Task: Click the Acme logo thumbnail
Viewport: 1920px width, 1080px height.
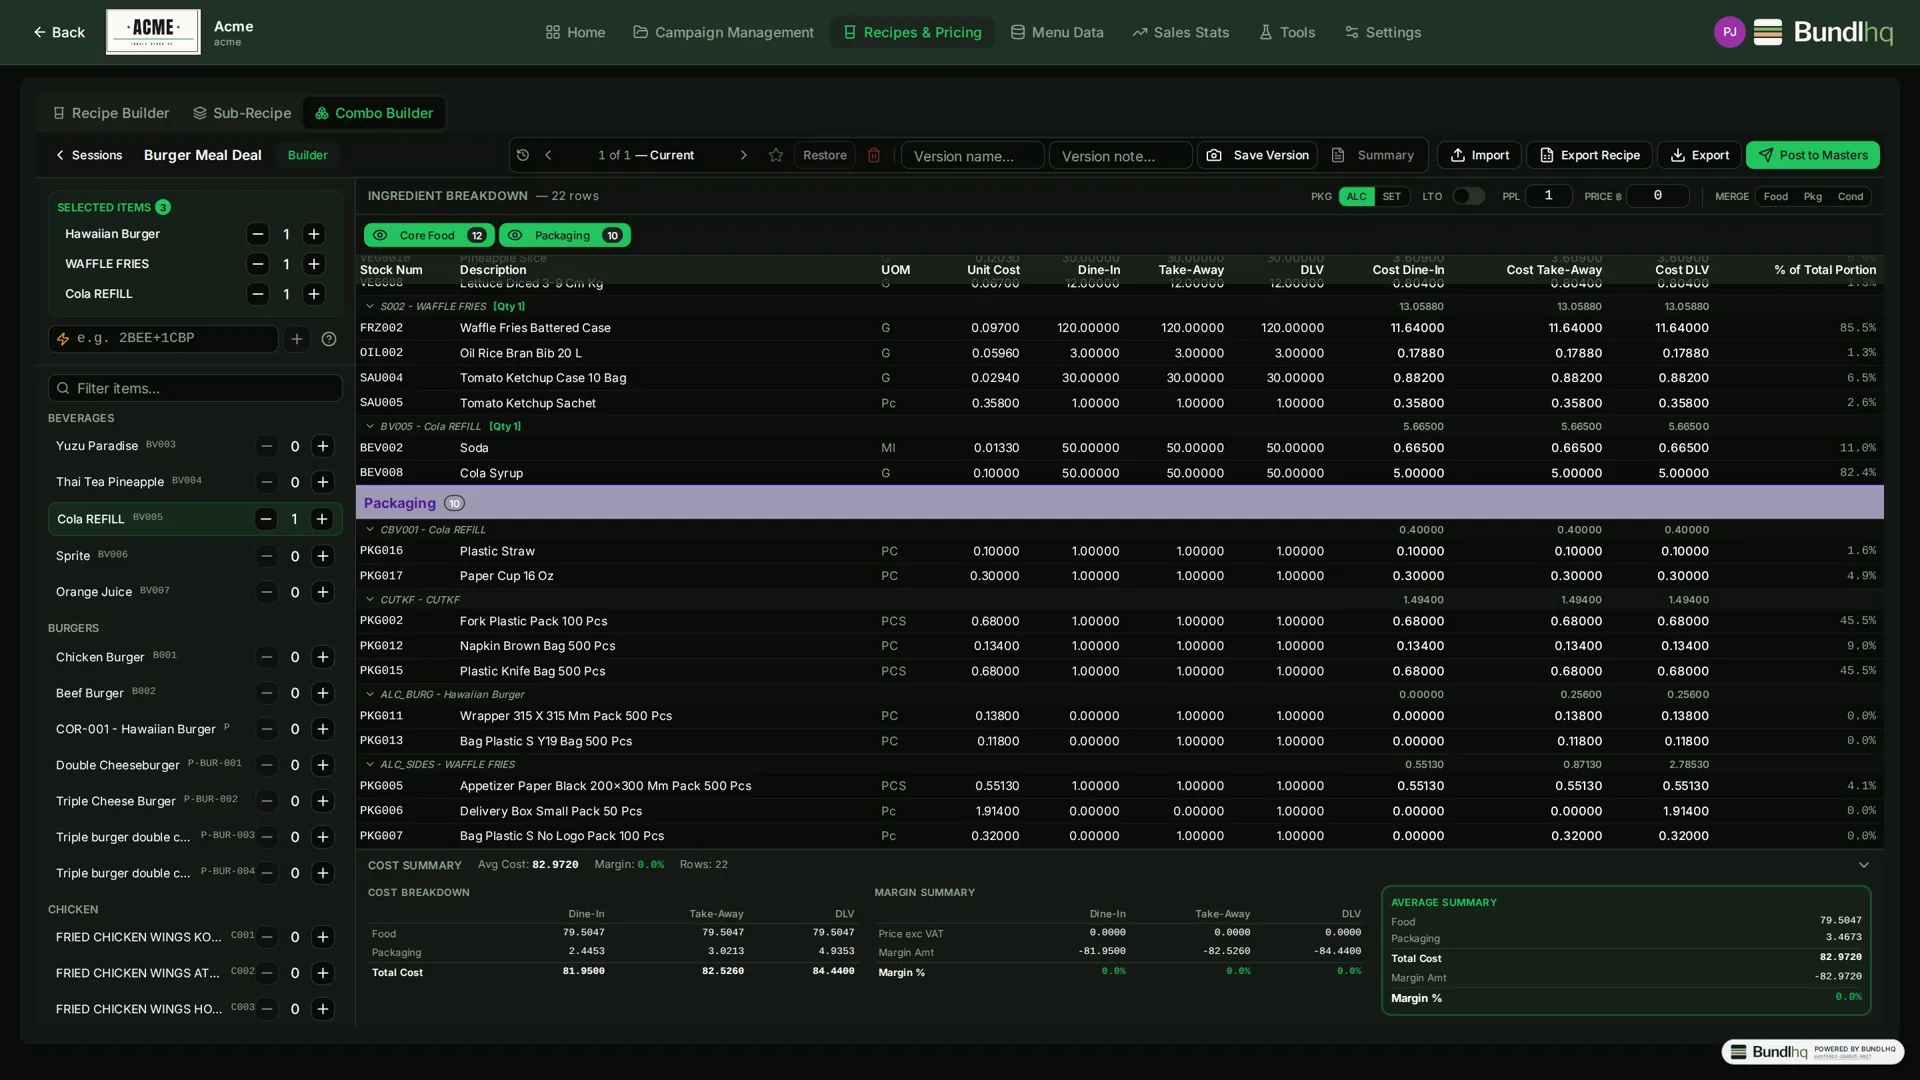Action: tap(153, 32)
